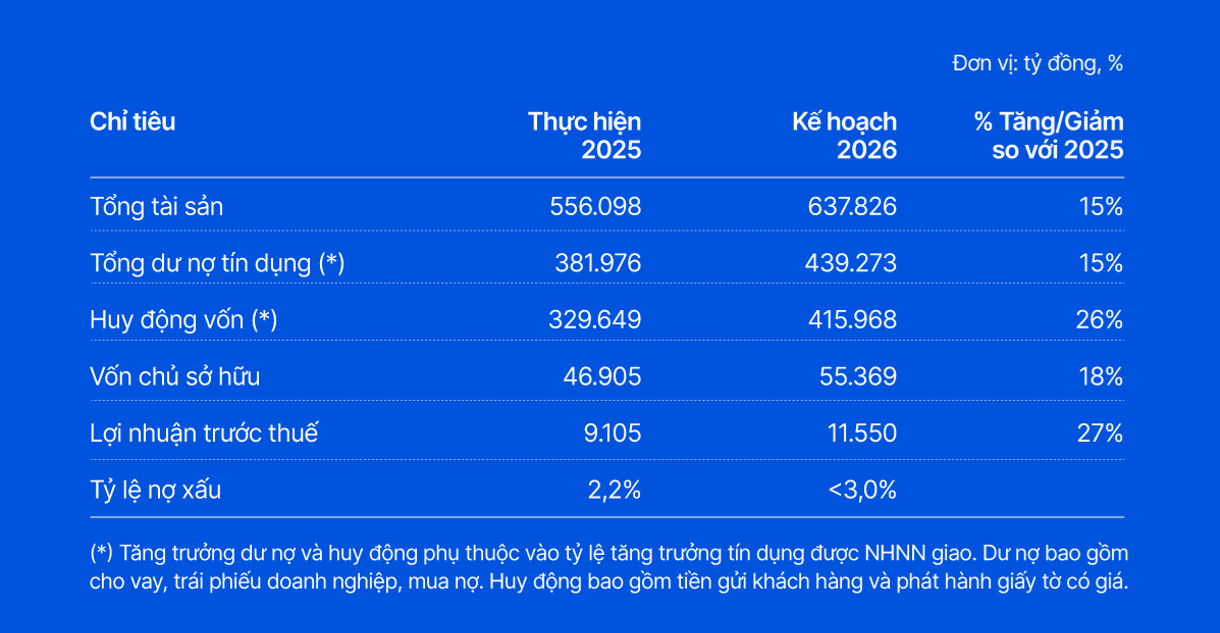The height and width of the screenshot is (633, 1220).
Task: Click the "Tổng tài sản" row label
Action: point(156,207)
